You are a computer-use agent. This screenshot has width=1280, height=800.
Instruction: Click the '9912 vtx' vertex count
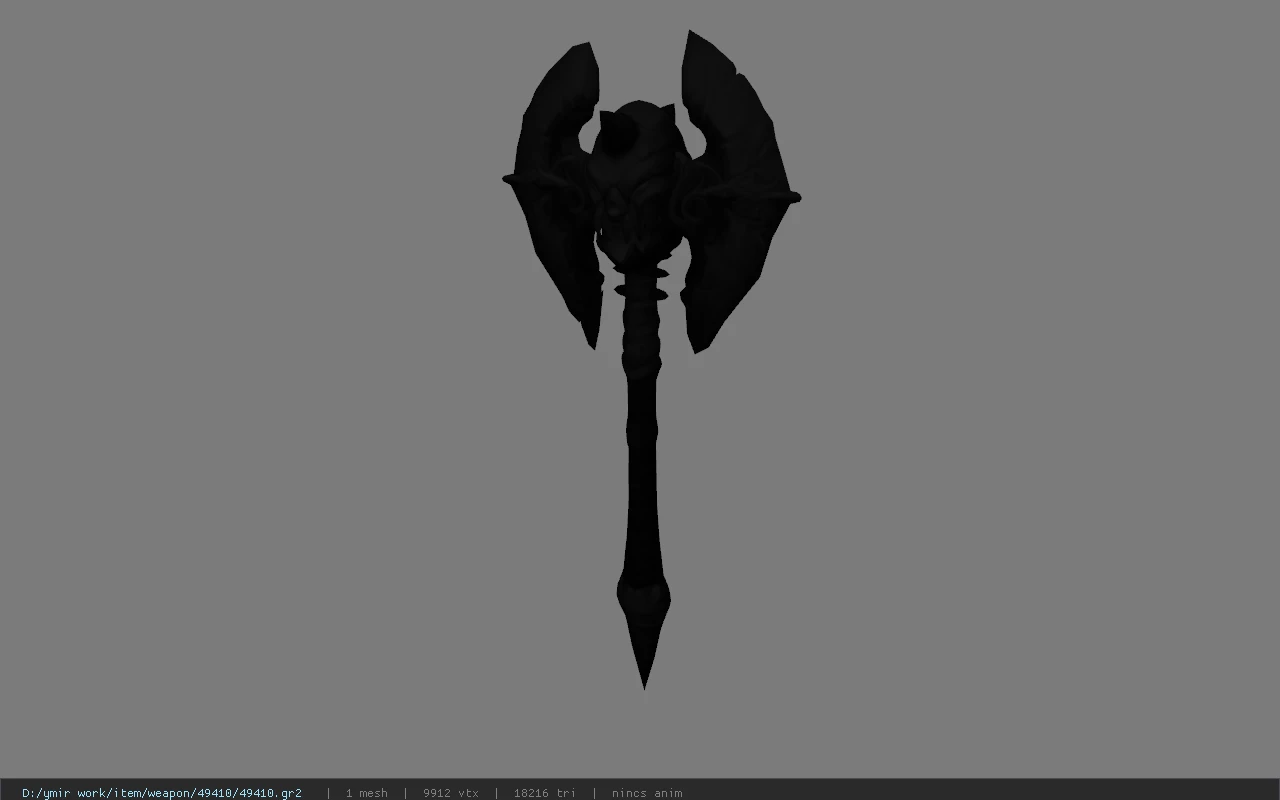(x=451, y=793)
